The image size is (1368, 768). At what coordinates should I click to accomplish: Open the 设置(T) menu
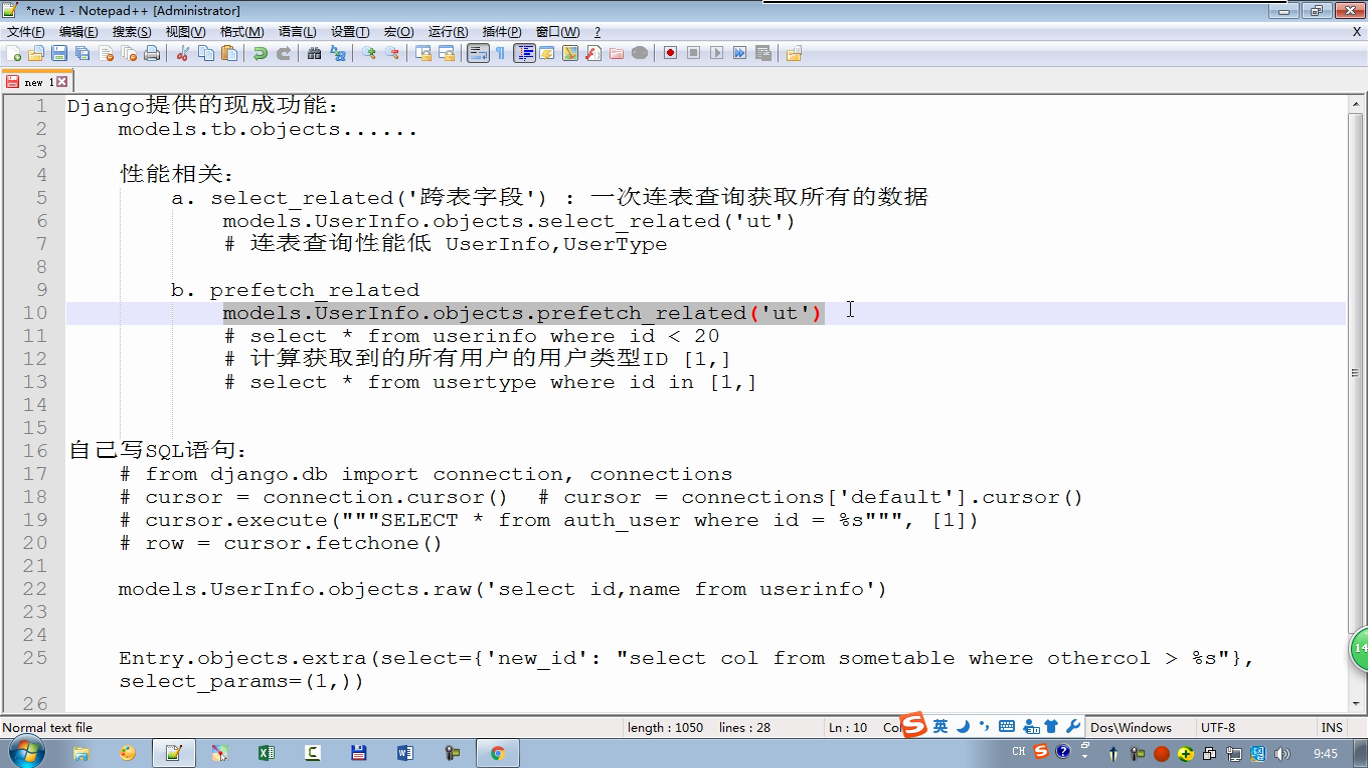pos(349,32)
